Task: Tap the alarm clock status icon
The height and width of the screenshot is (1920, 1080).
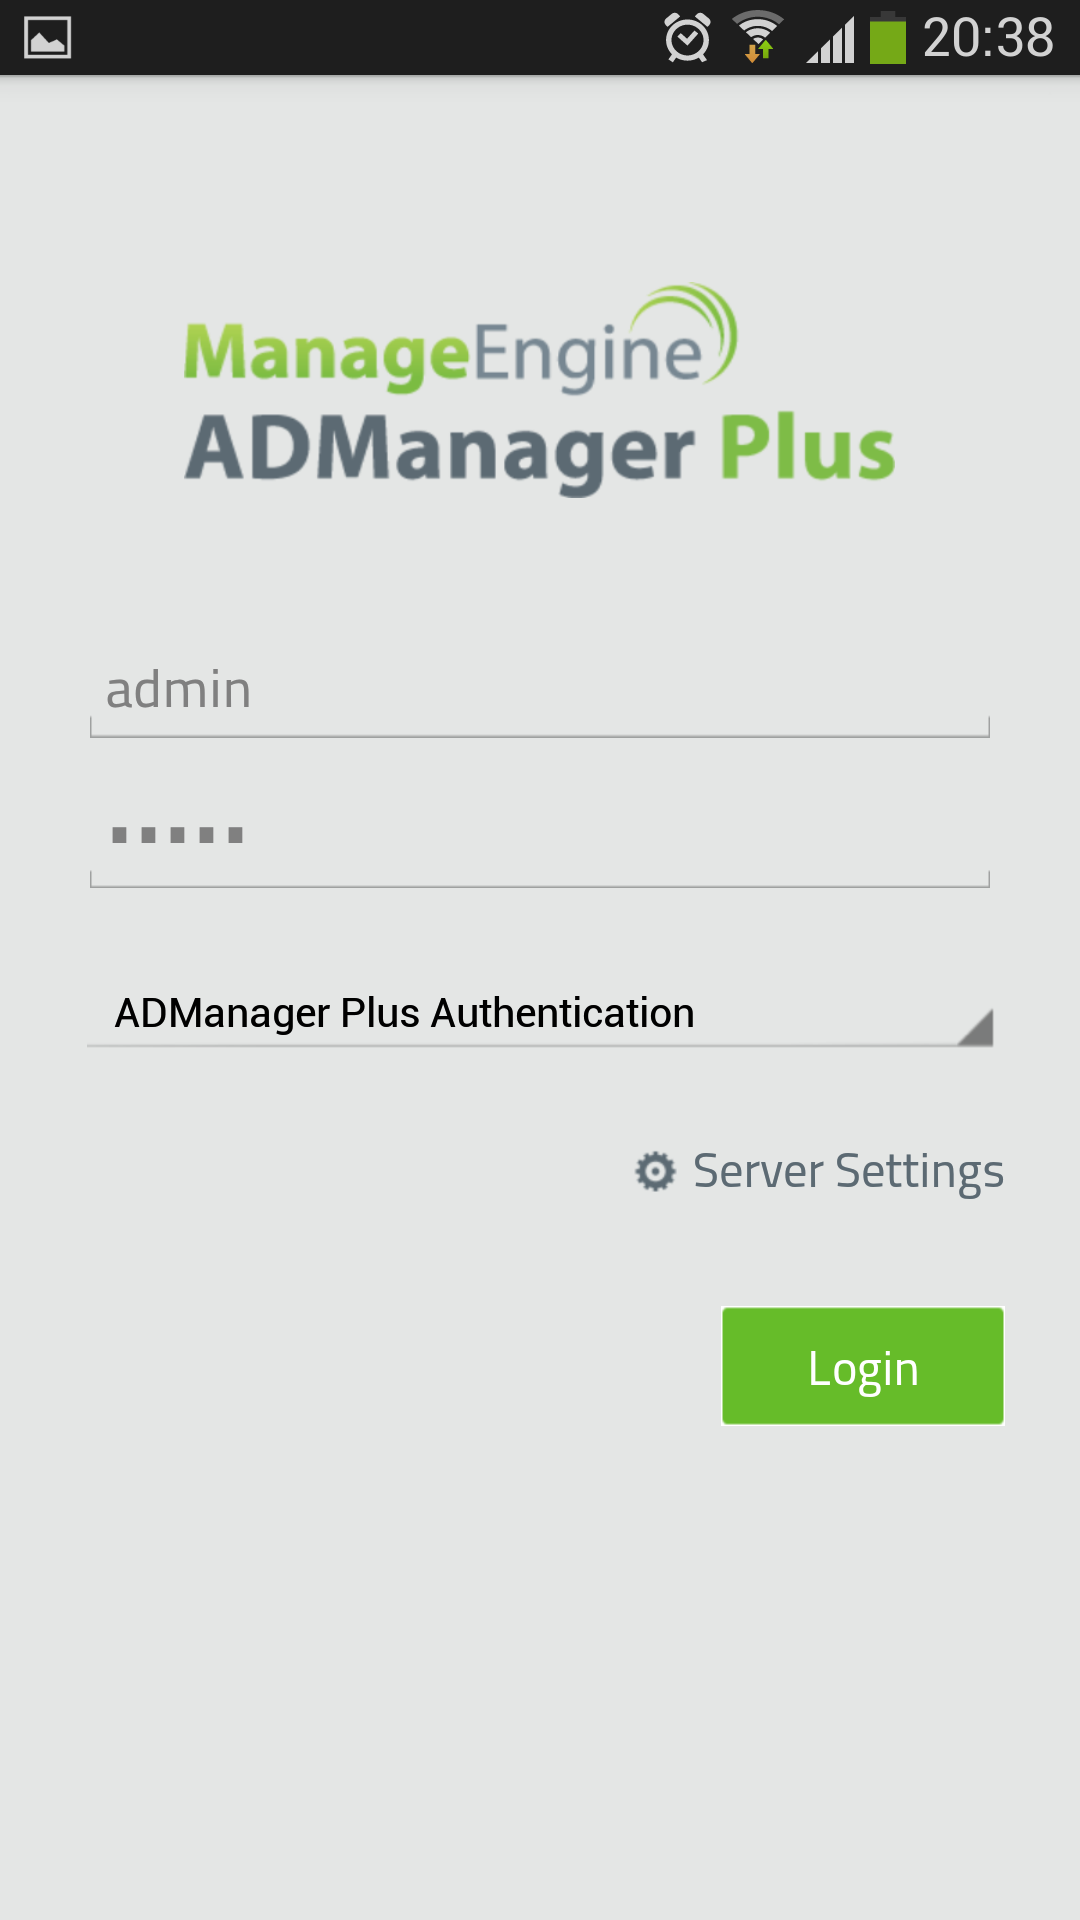Action: point(687,38)
